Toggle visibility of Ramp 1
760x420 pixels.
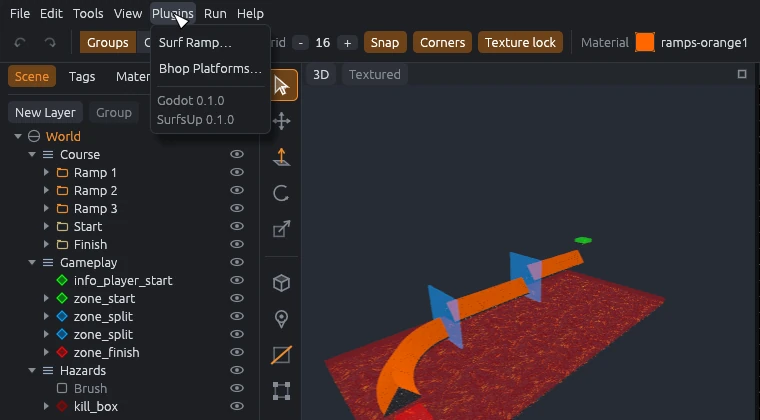237,172
